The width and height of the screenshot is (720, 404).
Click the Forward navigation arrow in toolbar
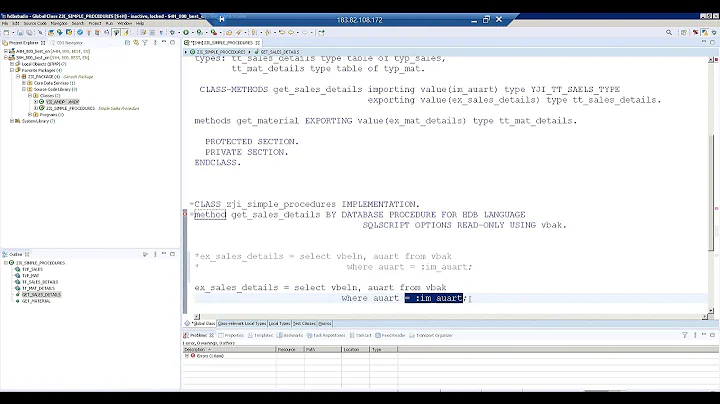(304, 33)
